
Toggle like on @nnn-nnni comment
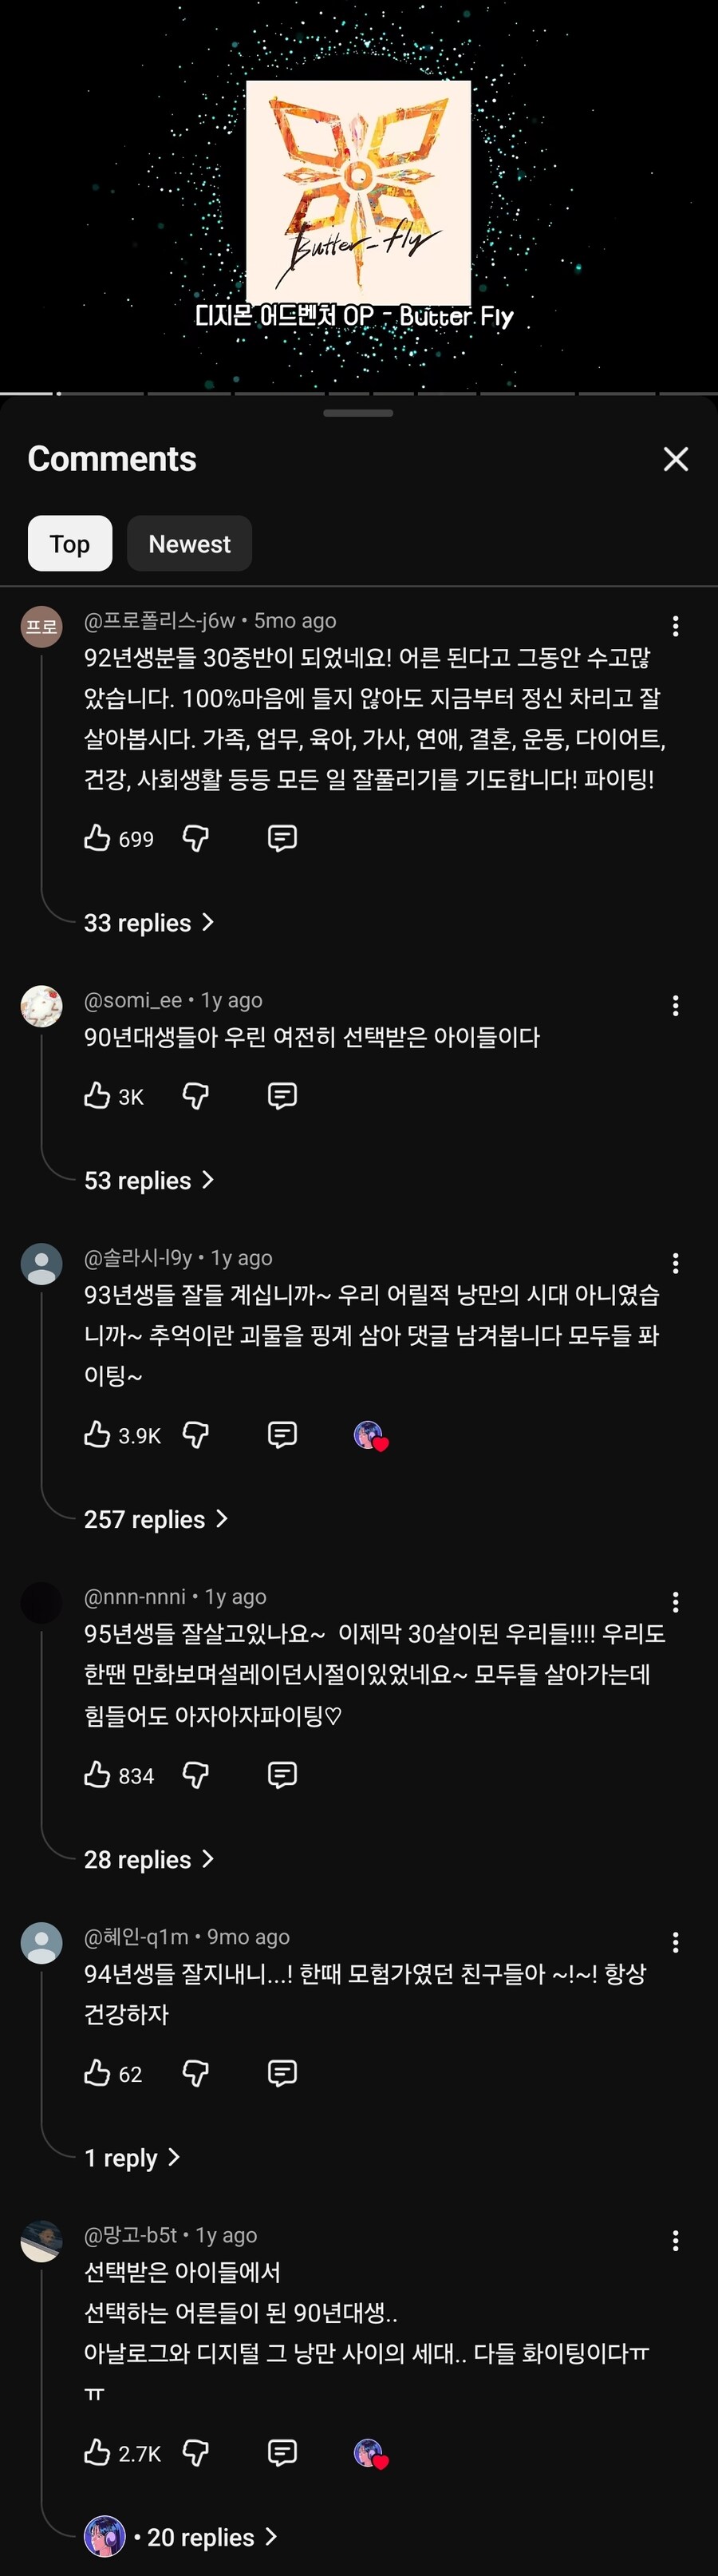click(97, 1775)
